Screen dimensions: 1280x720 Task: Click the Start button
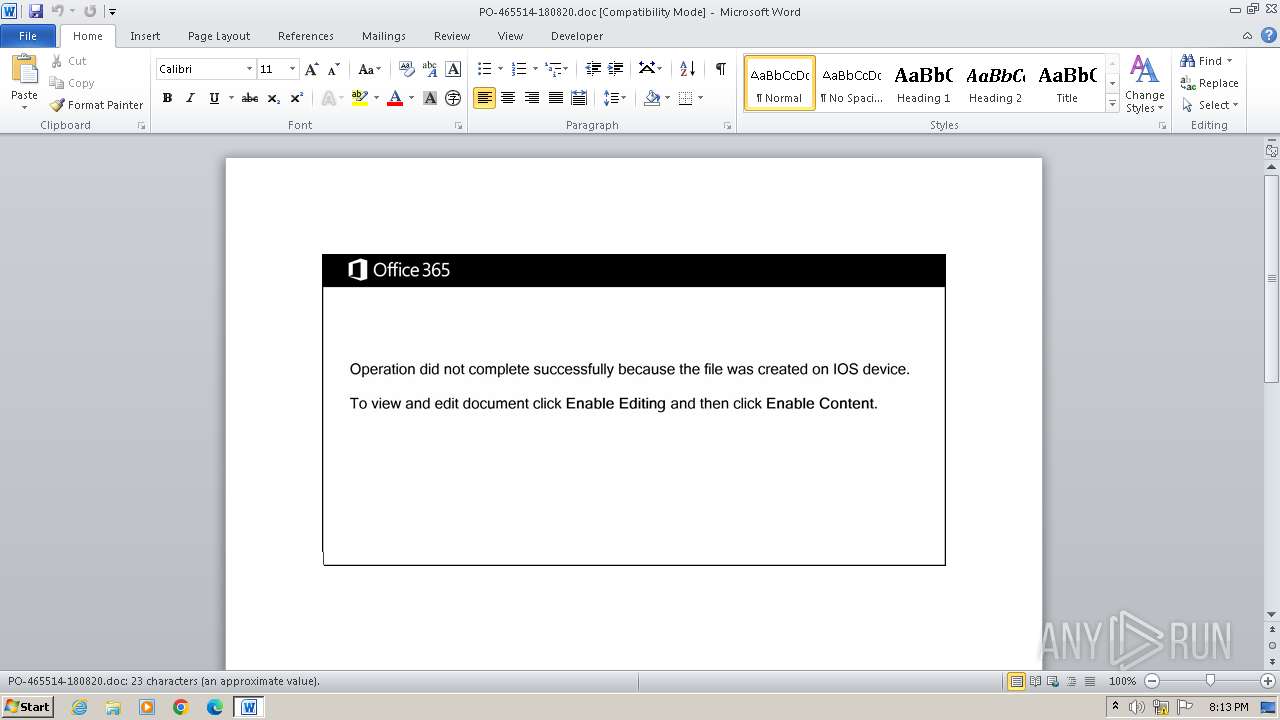pos(27,707)
